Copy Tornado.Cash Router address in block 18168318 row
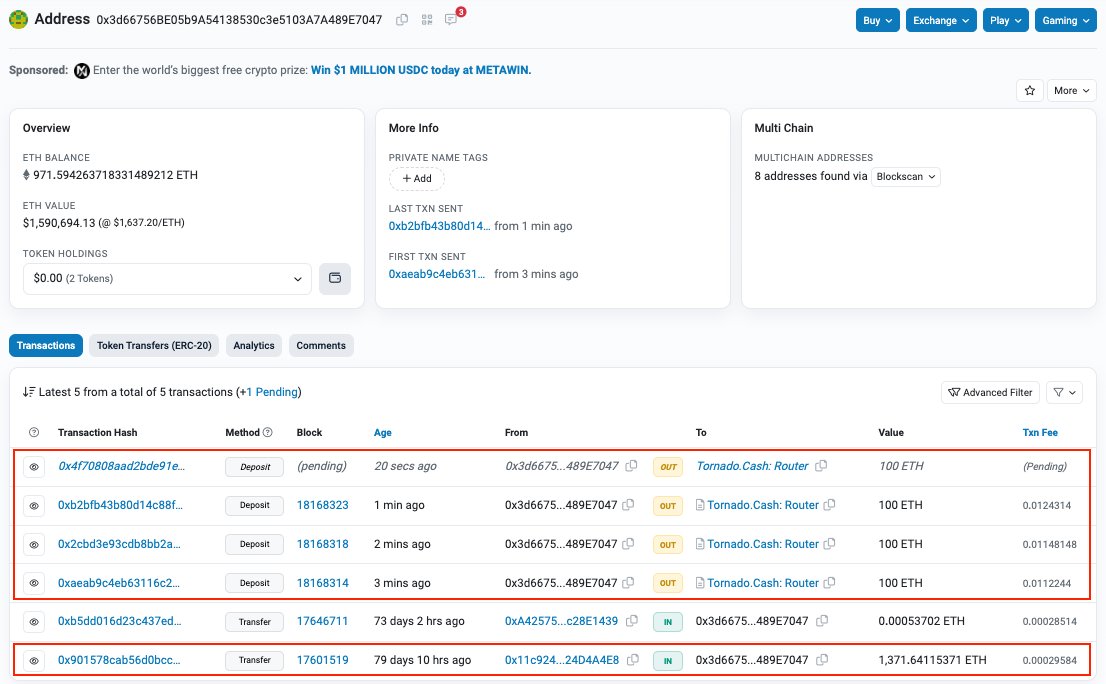The image size is (1106, 684). 830,544
